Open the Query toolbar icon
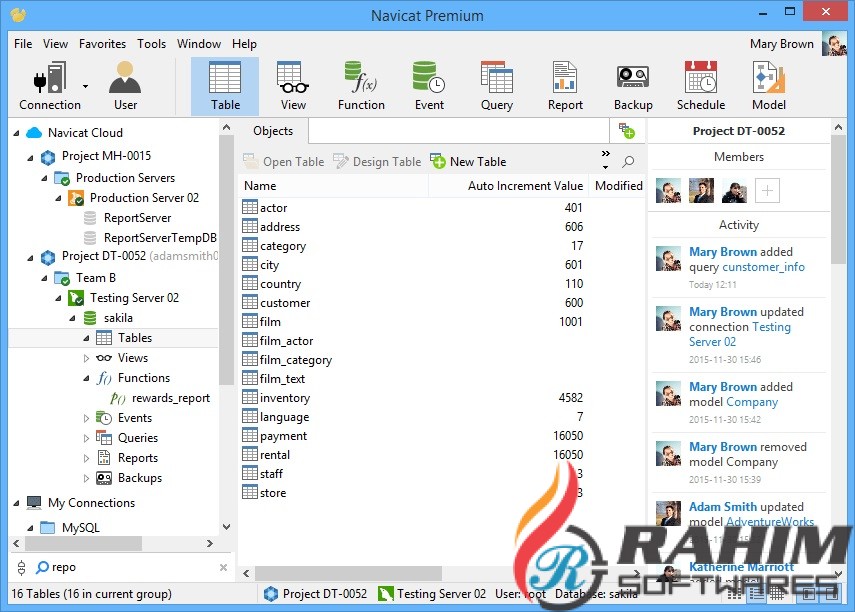This screenshot has height=612, width=855. (x=497, y=86)
